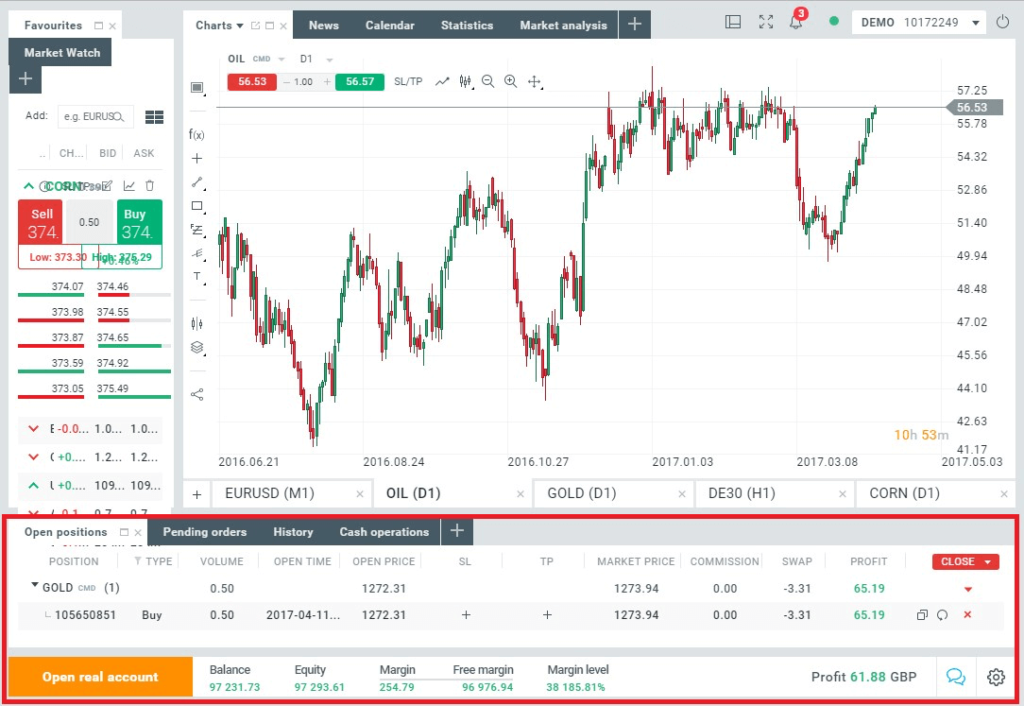Toggle fullscreen mode icon in top bar
This screenshot has height=706, width=1024.
click(x=766, y=22)
